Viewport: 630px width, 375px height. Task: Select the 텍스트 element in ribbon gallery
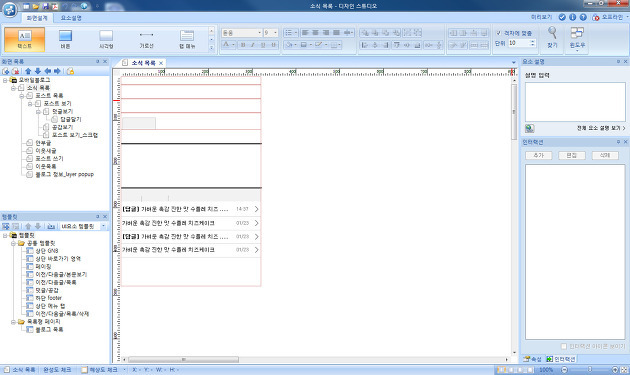coord(25,39)
